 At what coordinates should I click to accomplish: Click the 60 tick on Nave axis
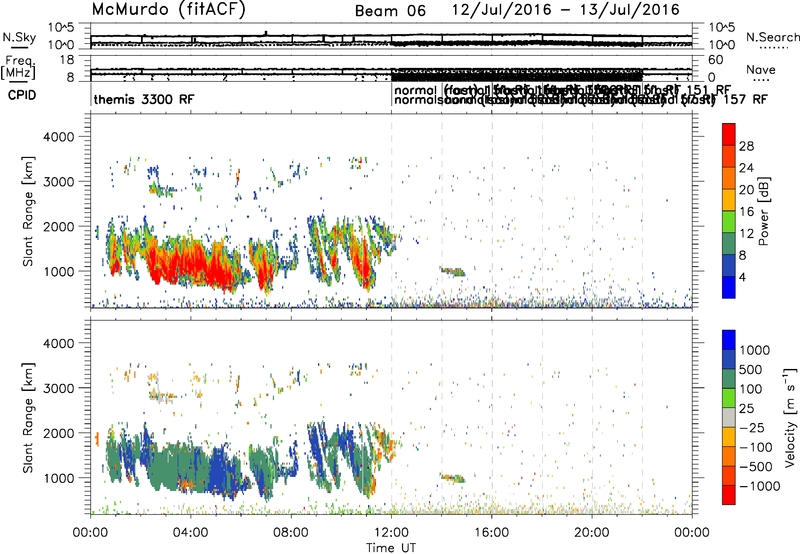coord(716,60)
